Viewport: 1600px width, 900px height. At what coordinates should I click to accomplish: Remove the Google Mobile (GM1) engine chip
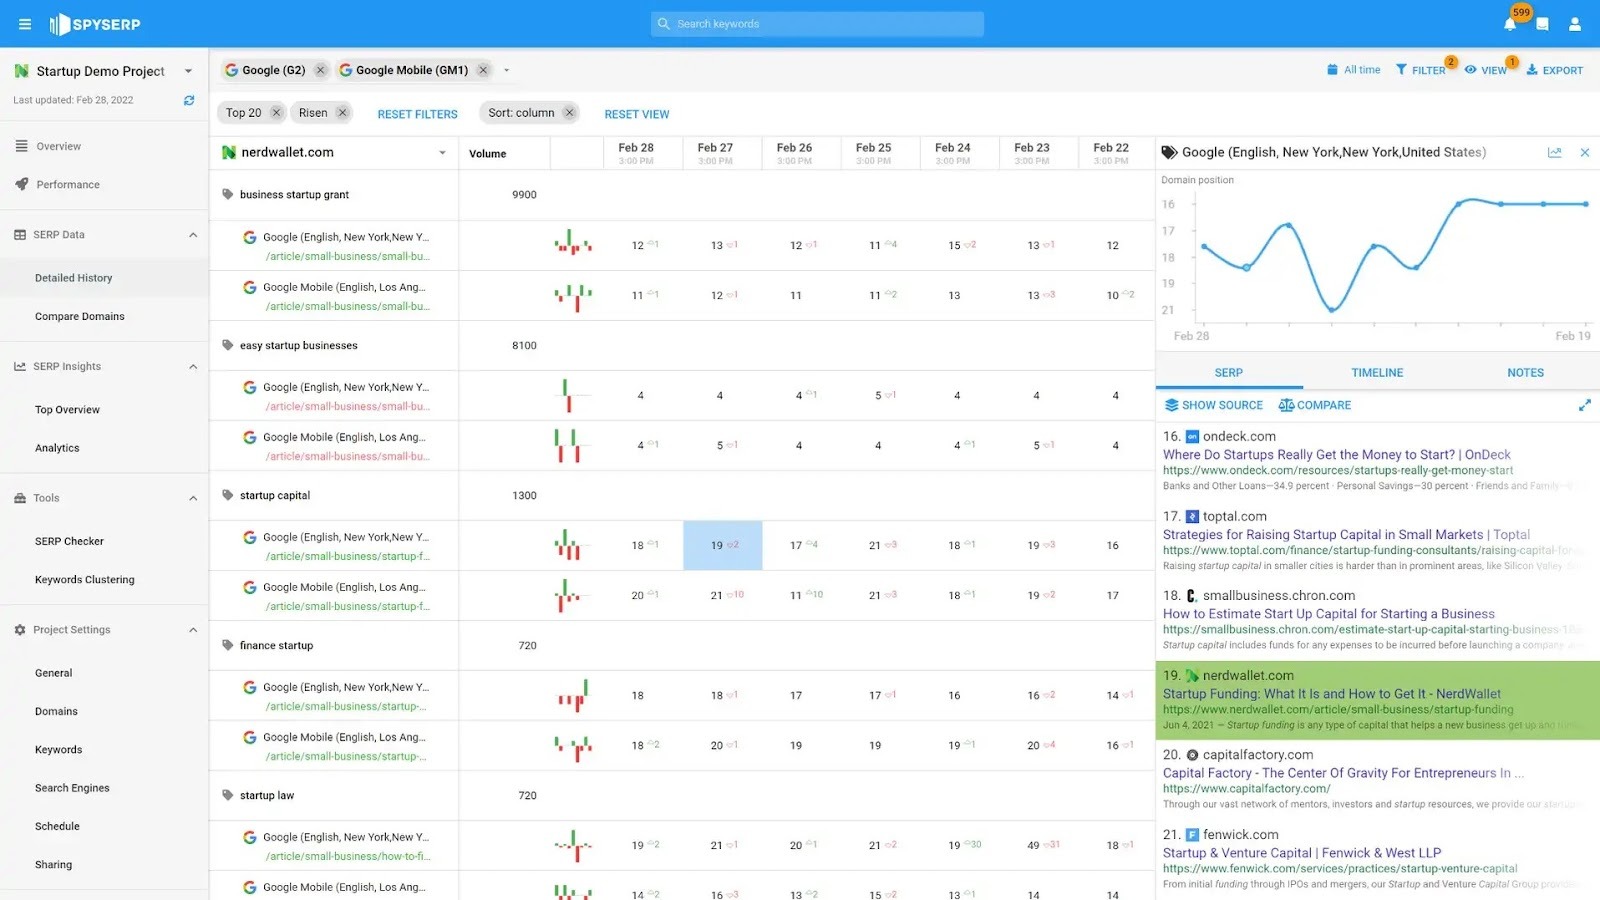483,70
